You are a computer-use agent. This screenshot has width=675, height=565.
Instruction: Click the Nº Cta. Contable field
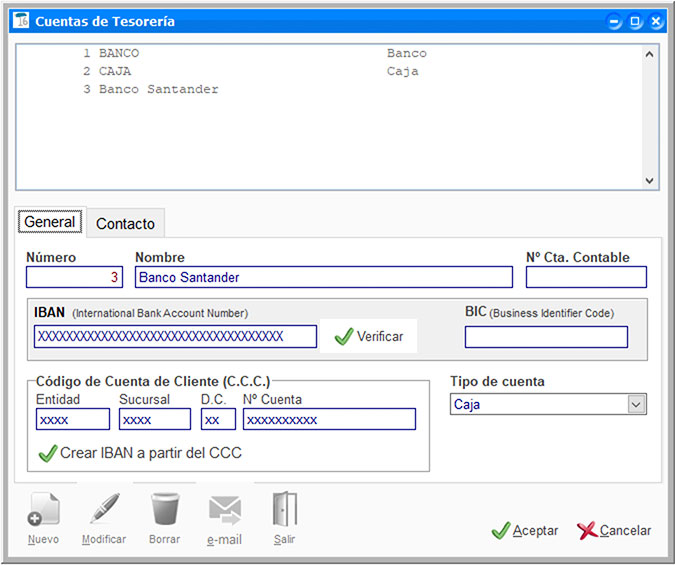(x=586, y=277)
